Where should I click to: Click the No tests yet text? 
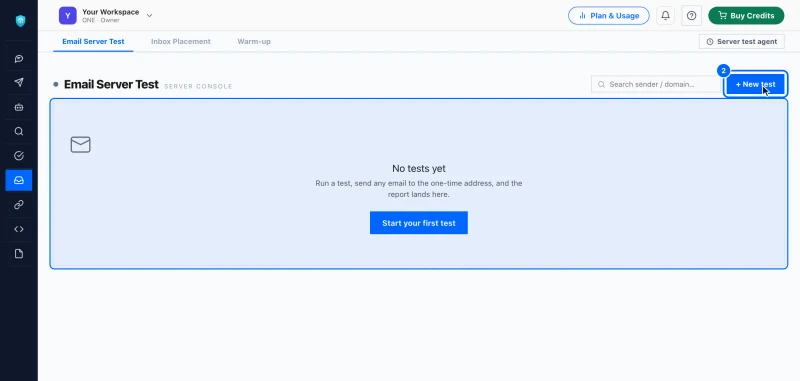point(419,168)
